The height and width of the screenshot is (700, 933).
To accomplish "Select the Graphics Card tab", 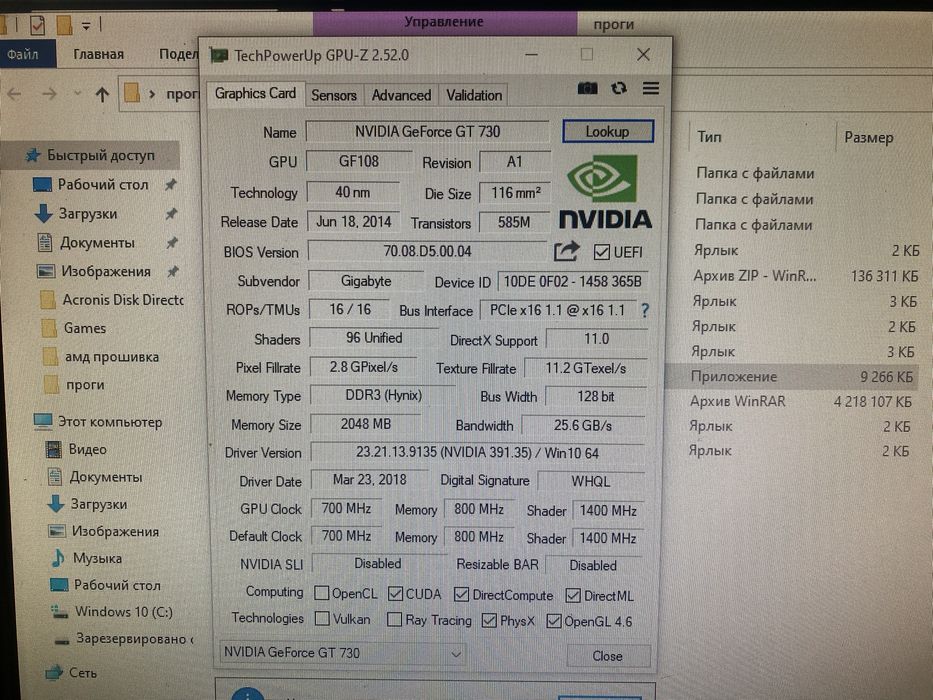I will (255, 94).
